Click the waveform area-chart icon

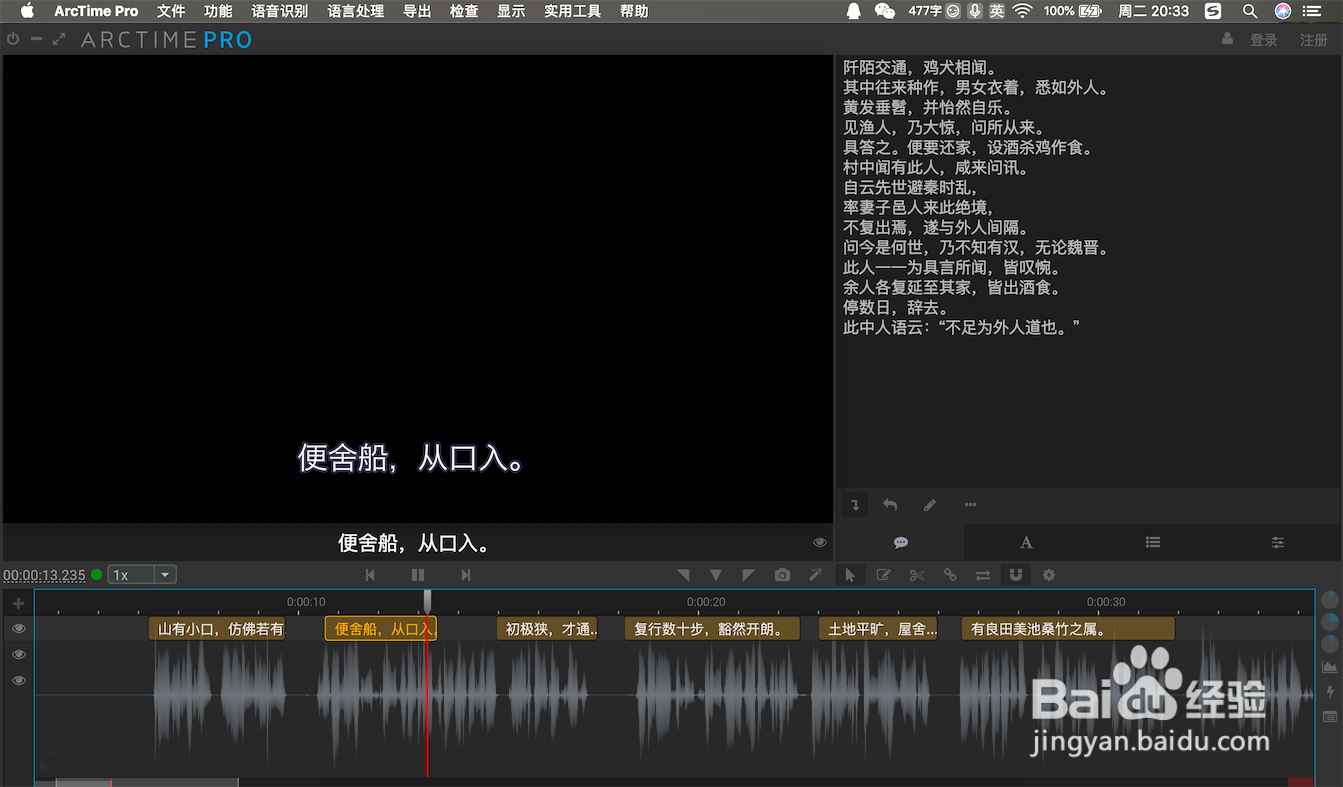1330,667
